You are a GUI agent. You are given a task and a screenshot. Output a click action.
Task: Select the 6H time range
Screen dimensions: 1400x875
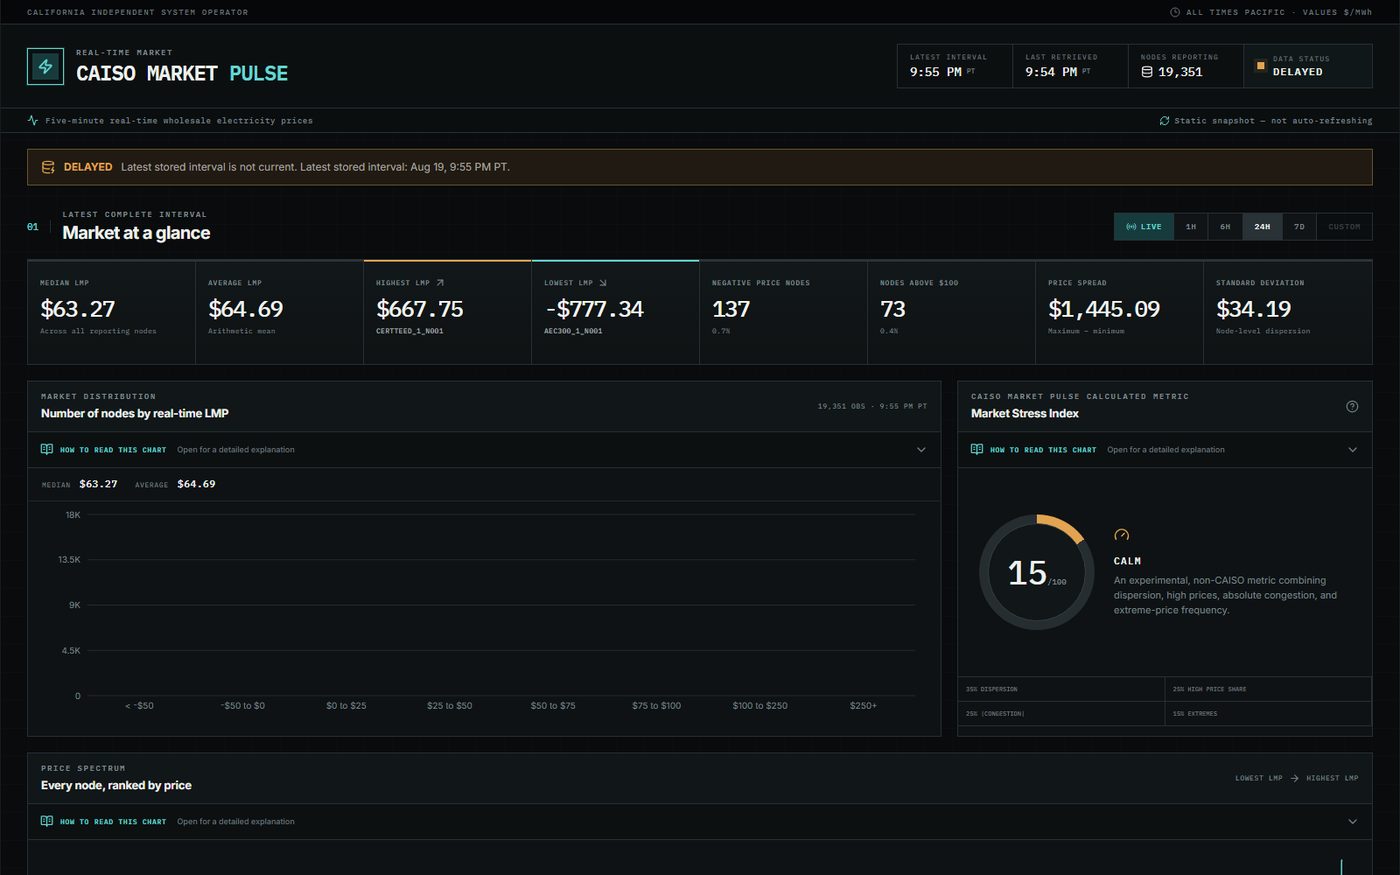click(x=1225, y=227)
